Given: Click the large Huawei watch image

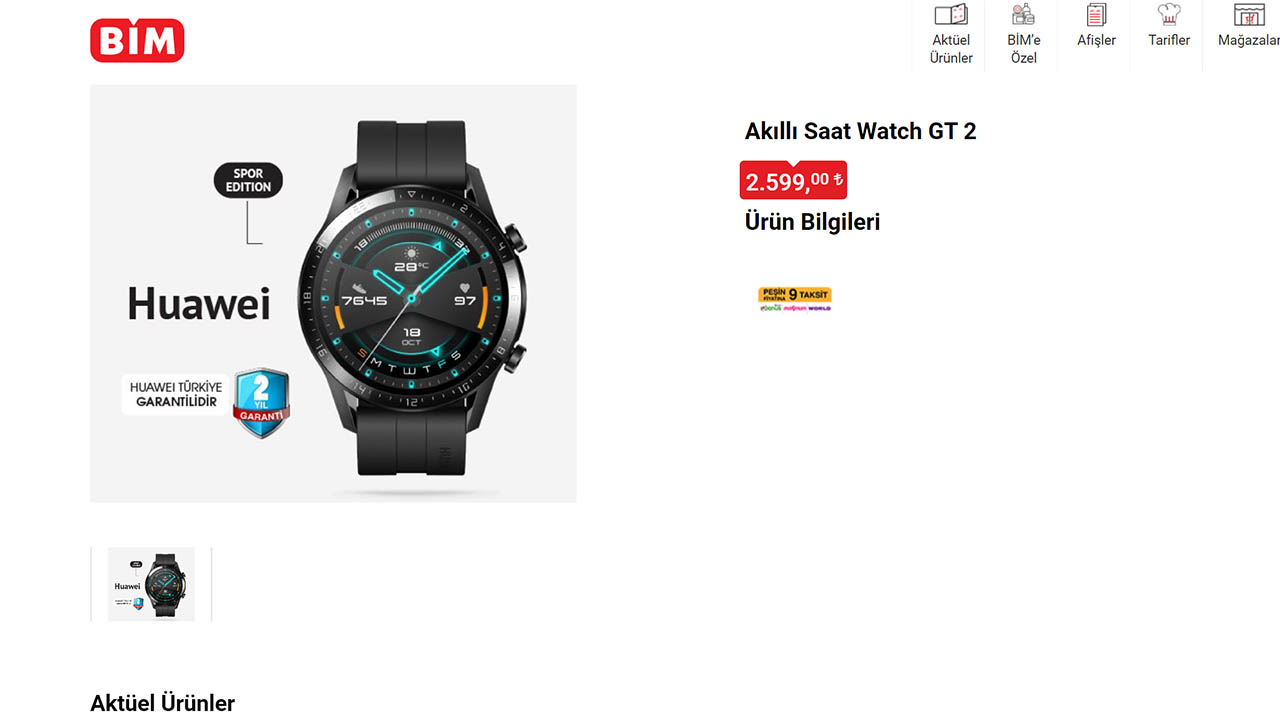Looking at the screenshot, I should tap(333, 293).
